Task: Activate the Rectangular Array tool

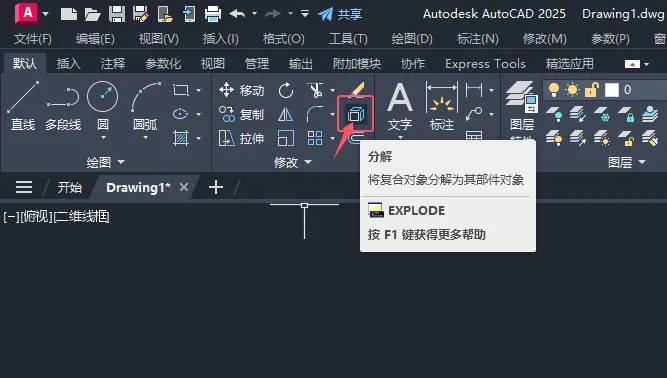Action: coord(315,138)
